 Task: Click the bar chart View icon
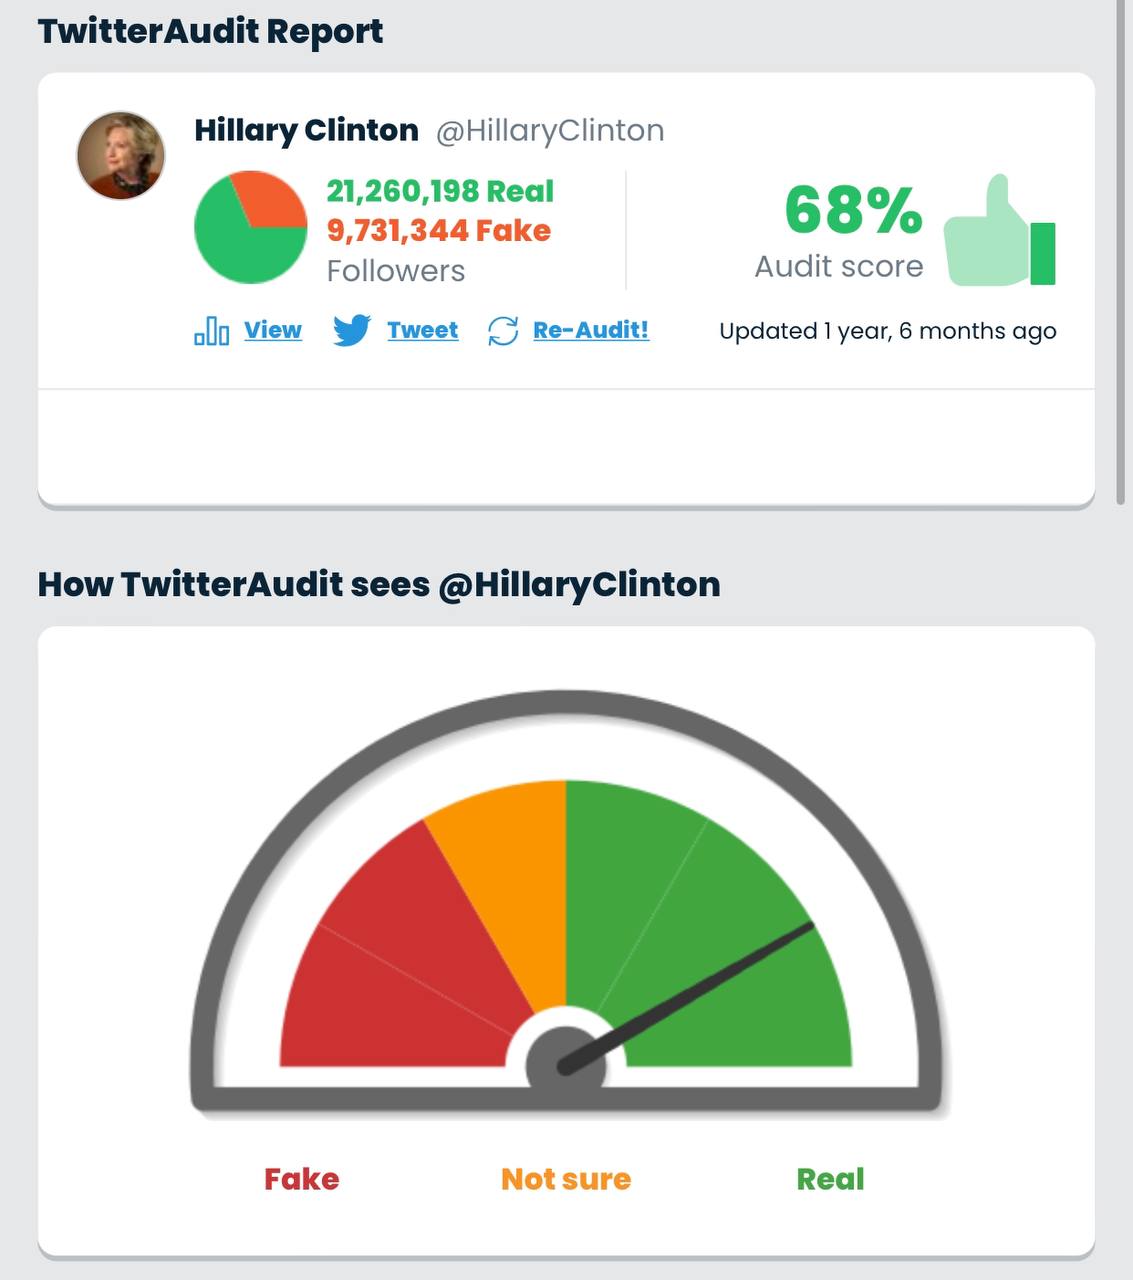211,330
